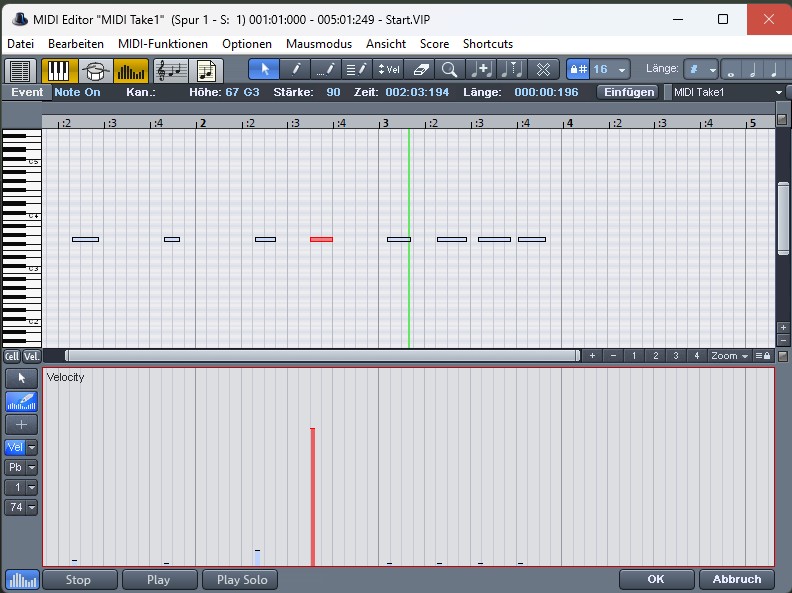Toggle the velocity controller editor view

(x=130, y=70)
